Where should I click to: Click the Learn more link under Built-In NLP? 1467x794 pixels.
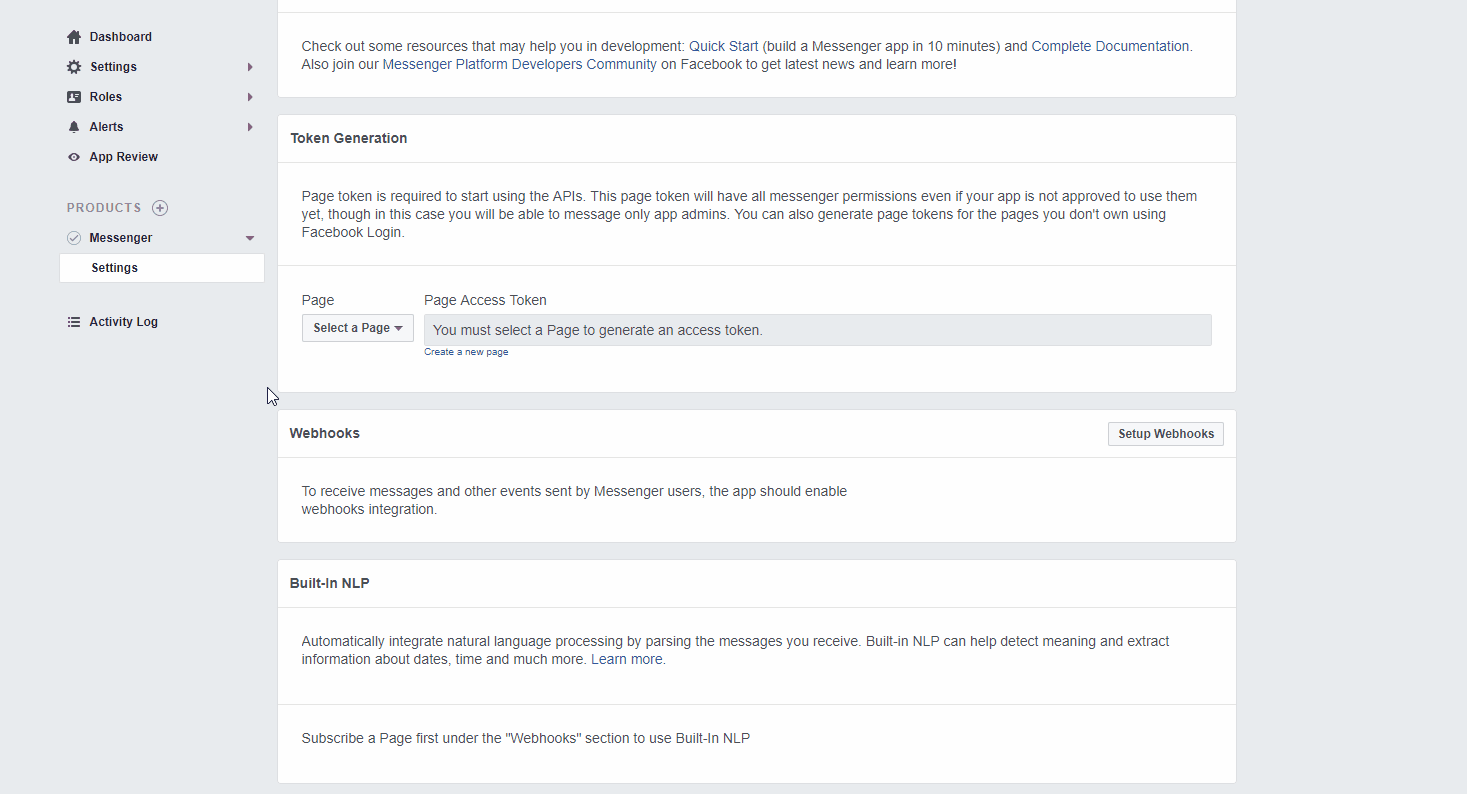(626, 659)
